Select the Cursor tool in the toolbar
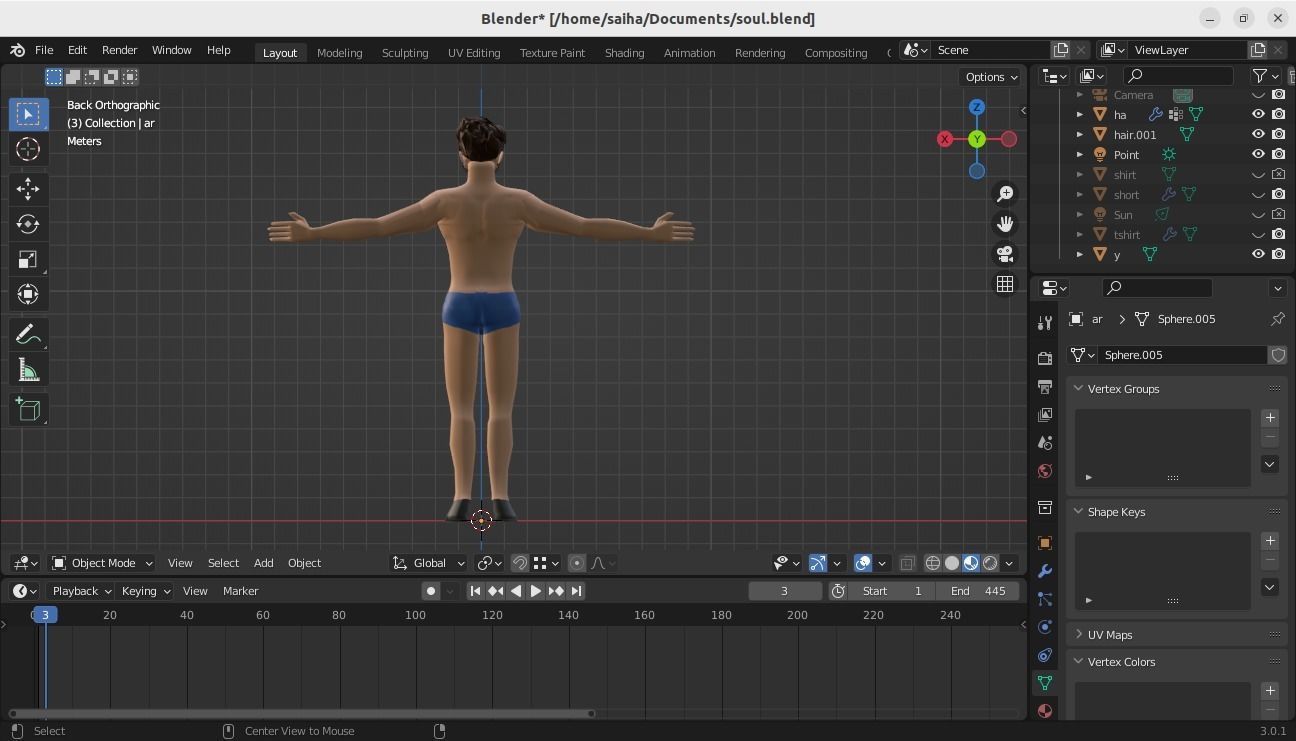This screenshot has height=741, width=1296. (x=28, y=150)
